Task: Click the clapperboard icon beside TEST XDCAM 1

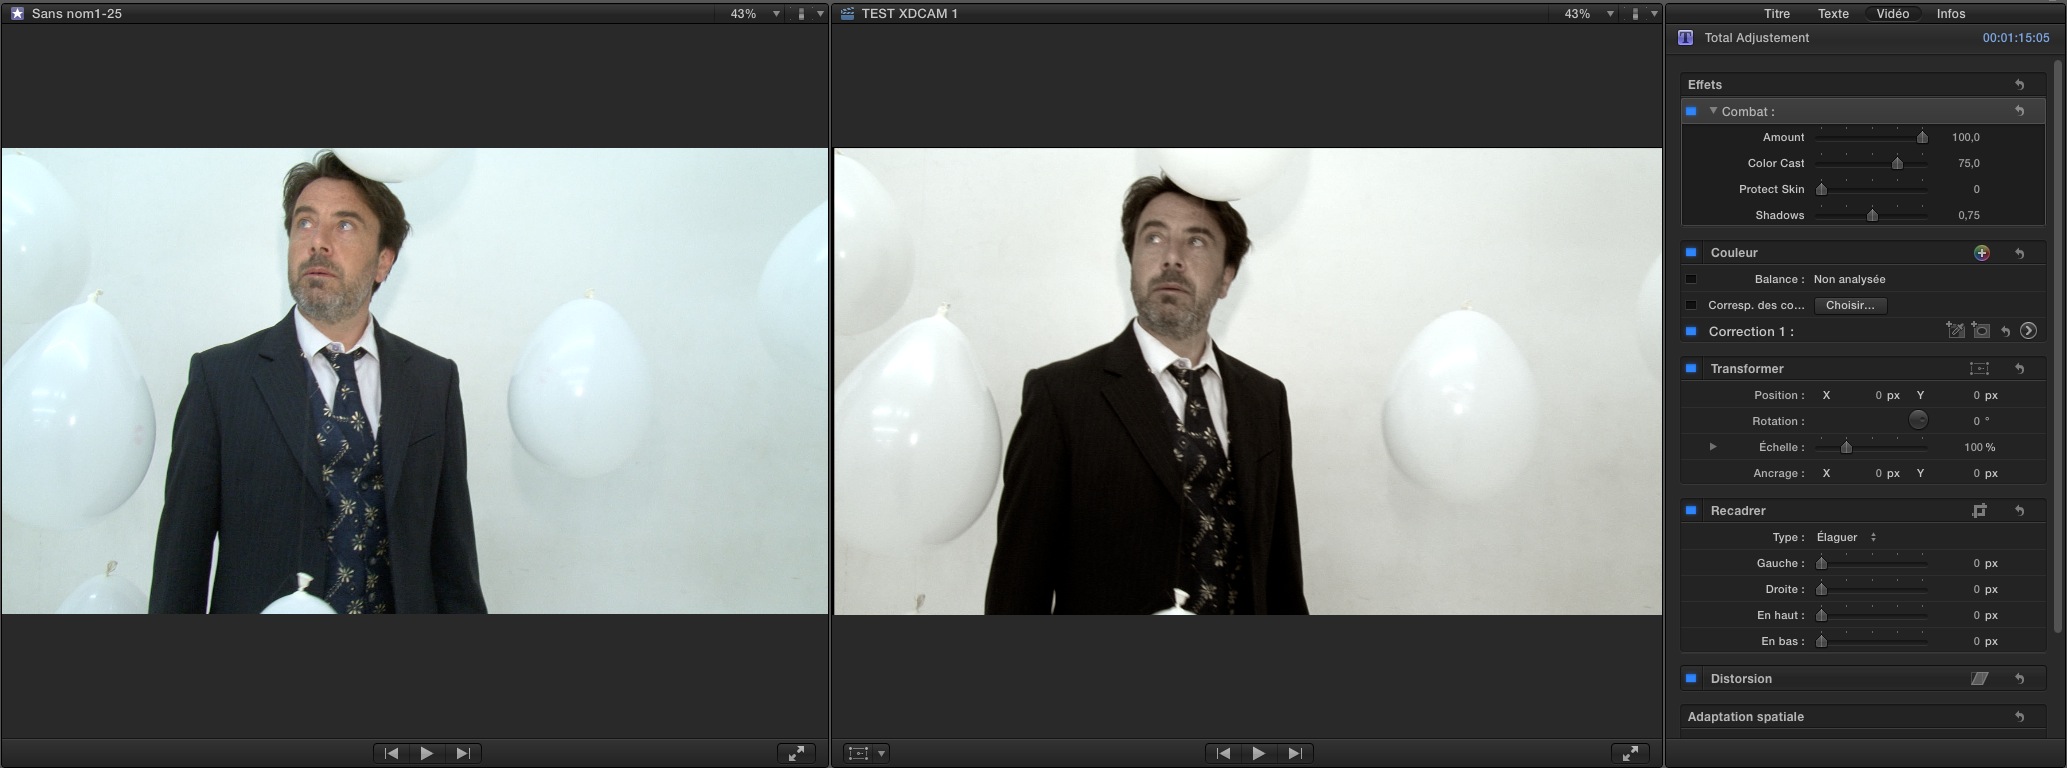Action: 848,14
